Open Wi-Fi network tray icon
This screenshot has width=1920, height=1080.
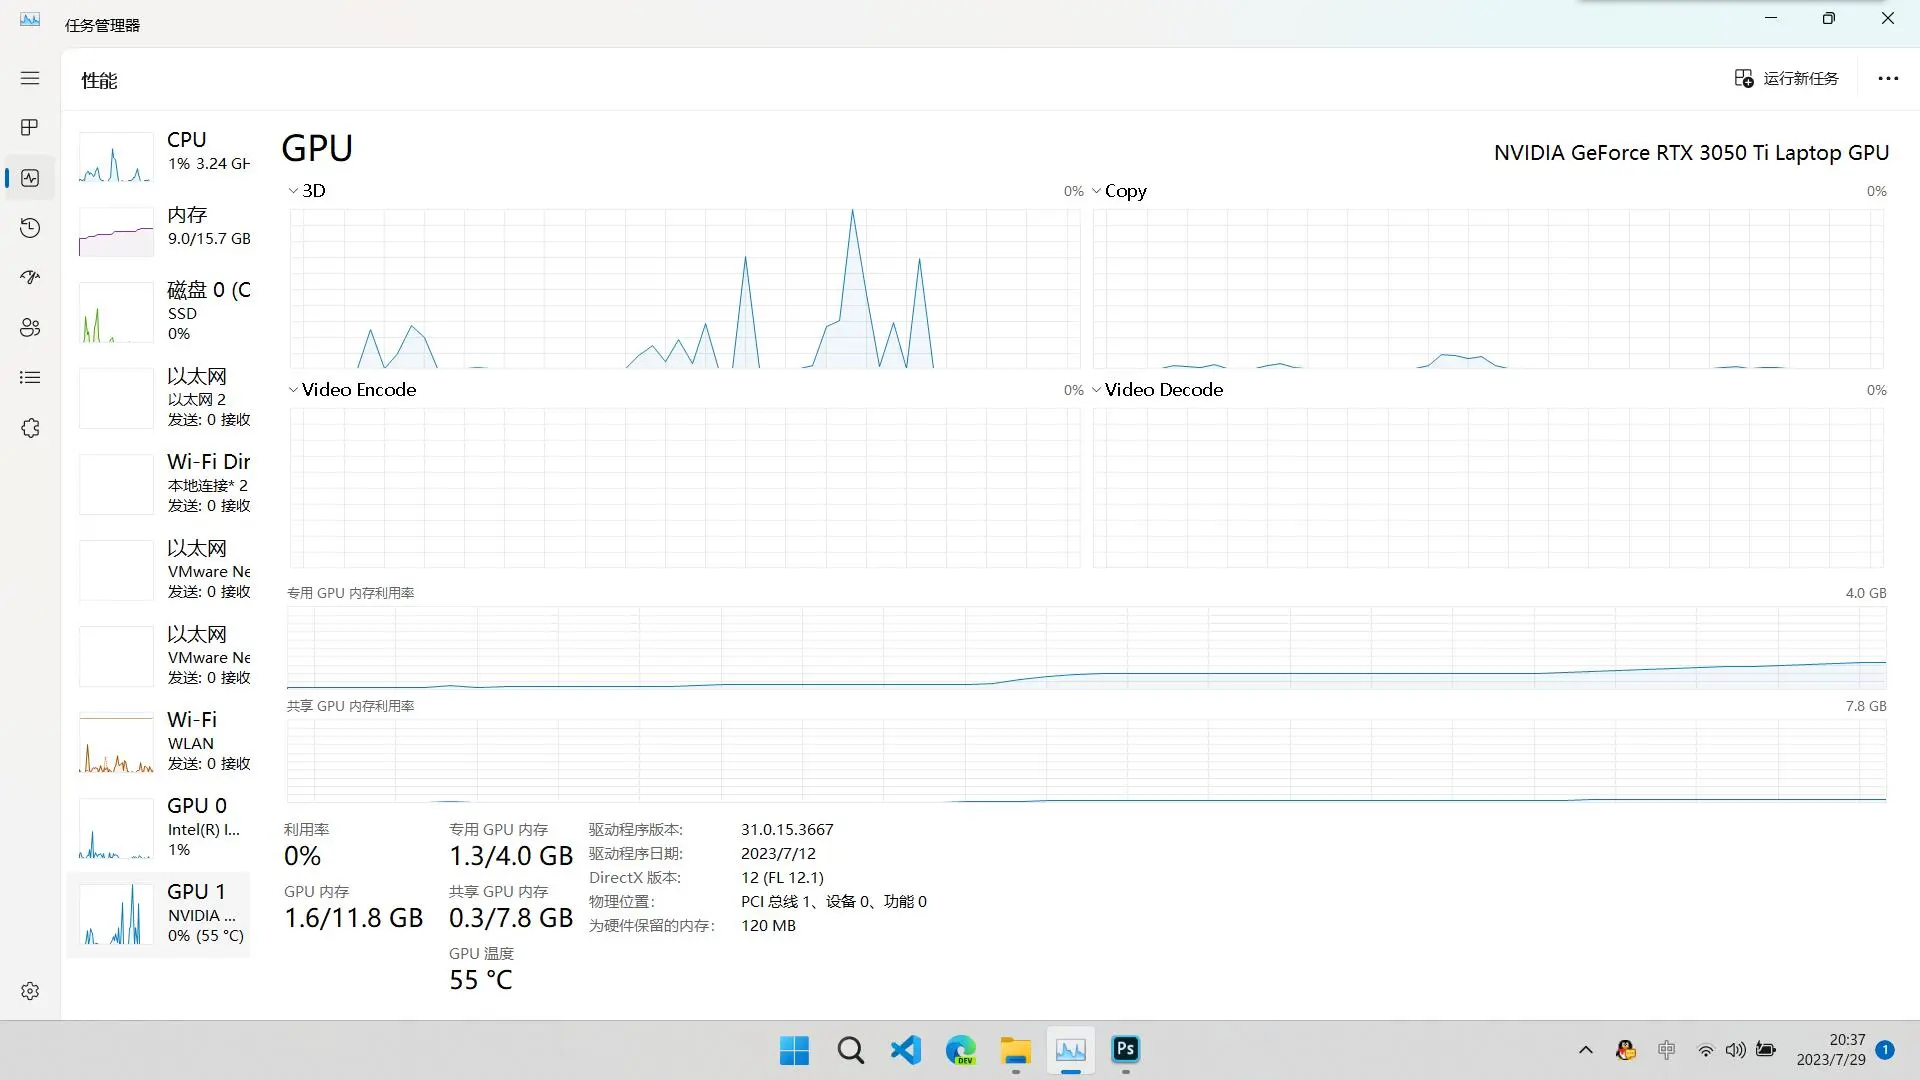1706,1050
